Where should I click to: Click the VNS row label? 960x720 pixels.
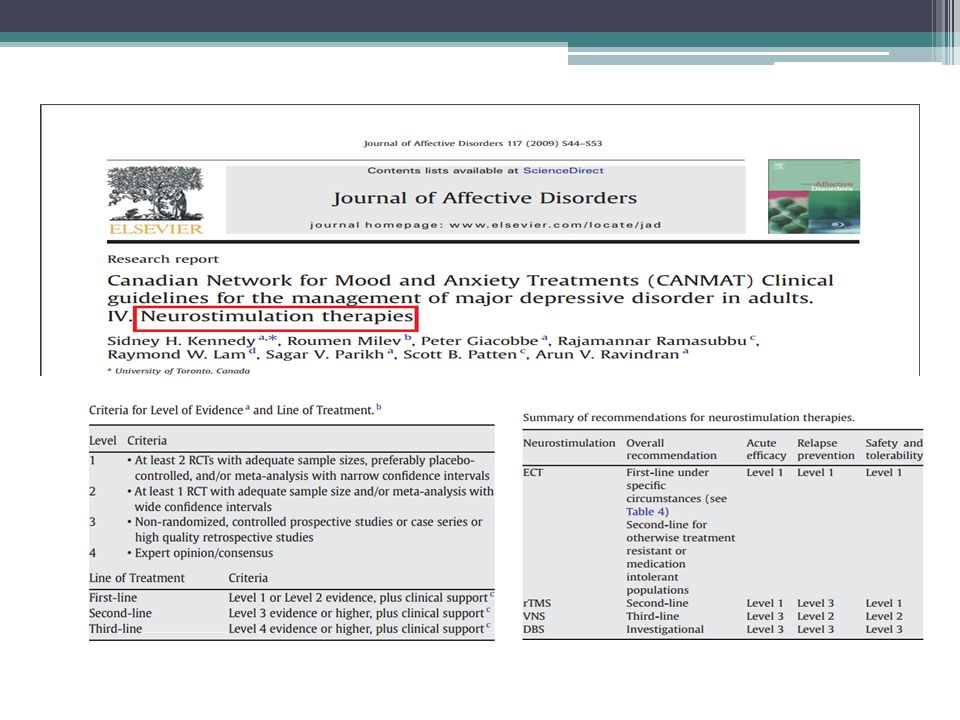[534, 617]
